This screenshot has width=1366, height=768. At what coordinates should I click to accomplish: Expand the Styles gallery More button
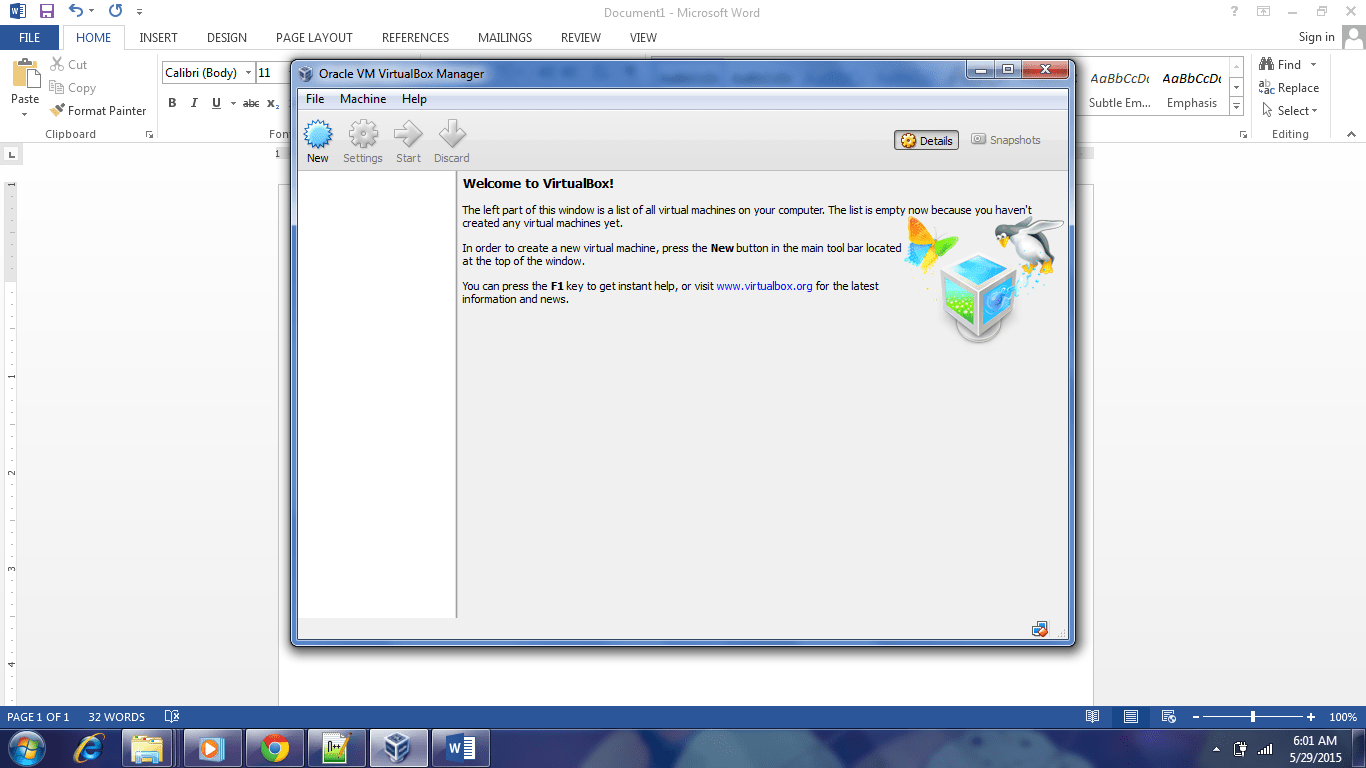click(1237, 107)
